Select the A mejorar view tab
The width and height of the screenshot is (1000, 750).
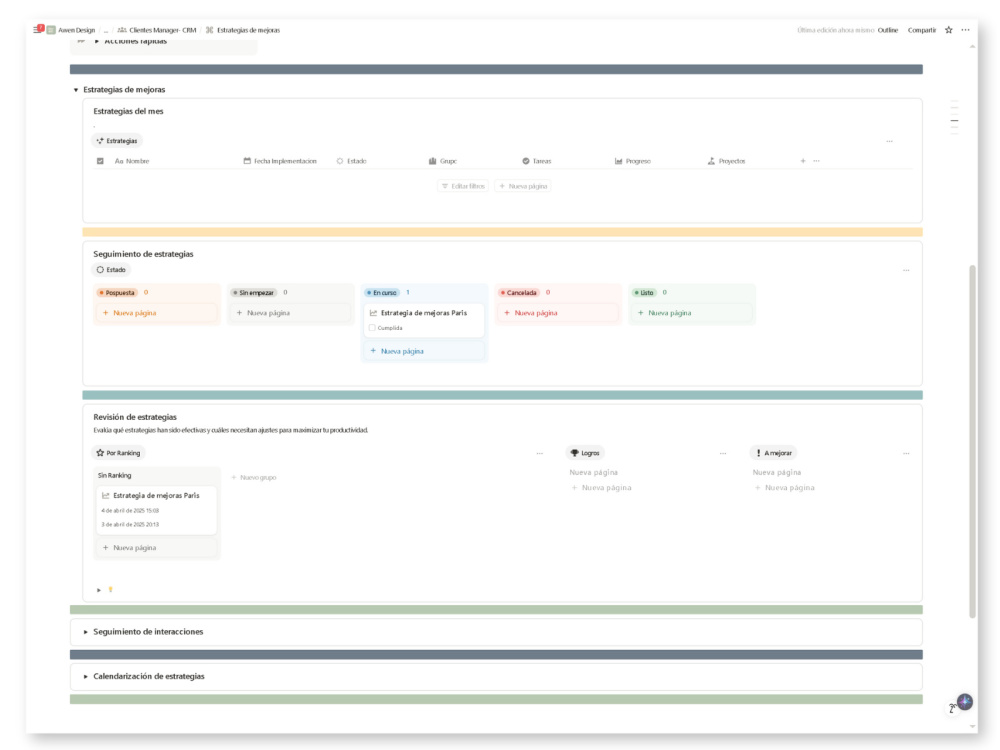click(773, 453)
